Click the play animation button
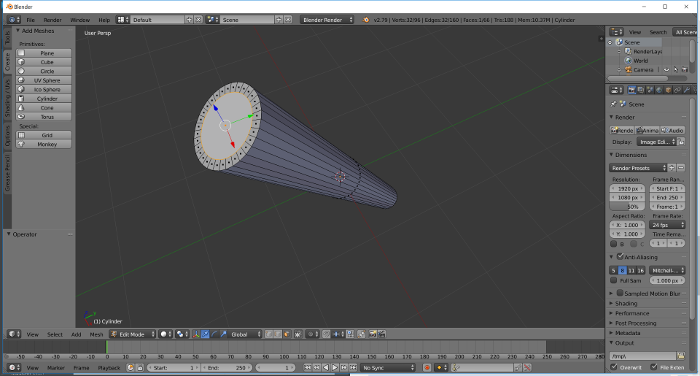The width and height of the screenshot is (700, 376). (335, 368)
